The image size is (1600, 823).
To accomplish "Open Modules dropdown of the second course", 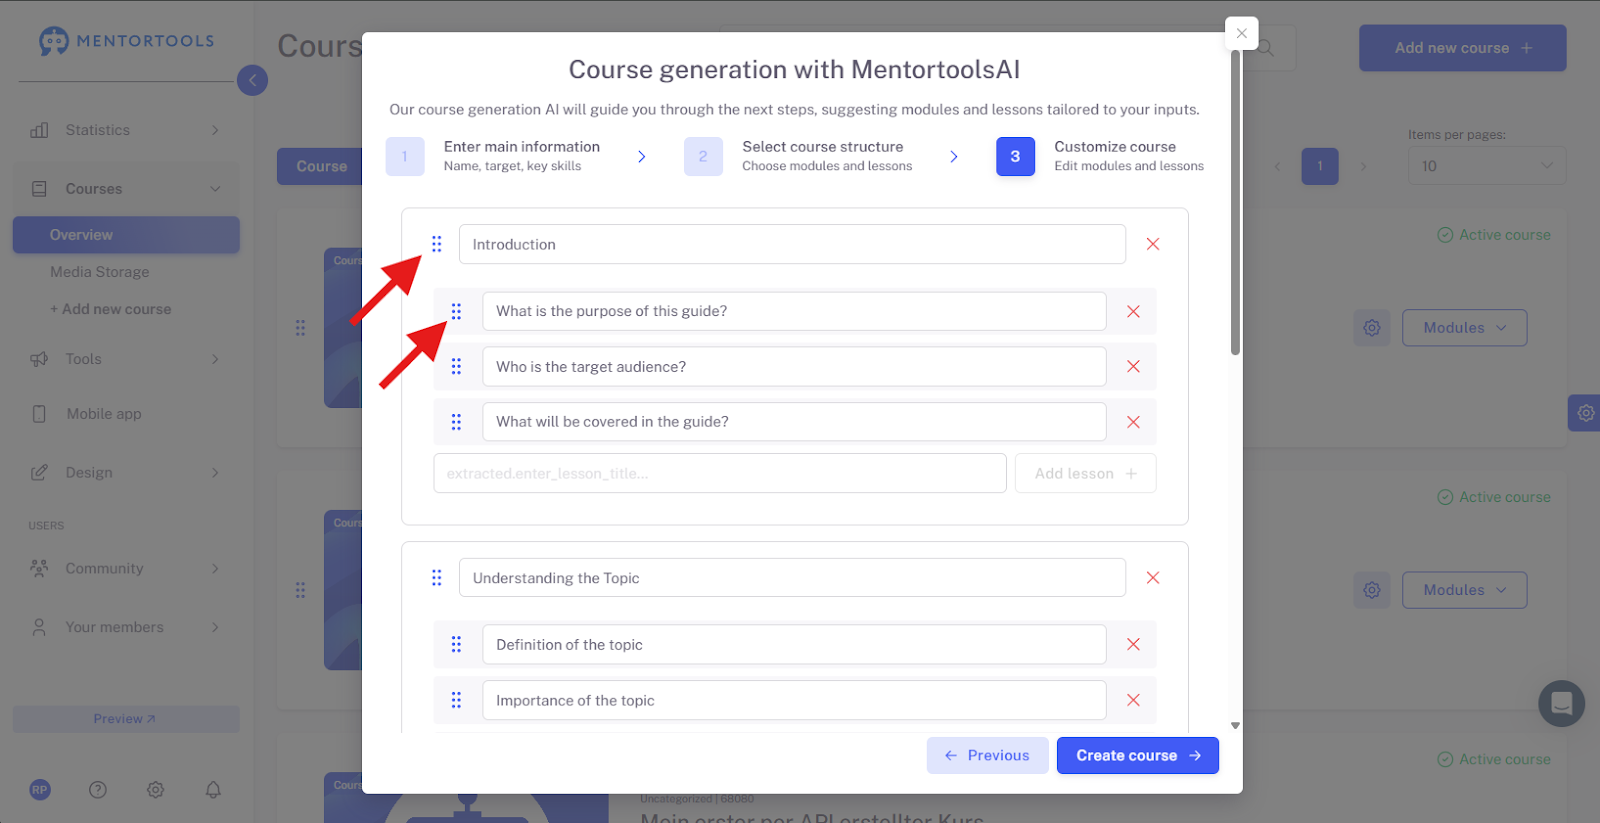I will [1464, 590].
